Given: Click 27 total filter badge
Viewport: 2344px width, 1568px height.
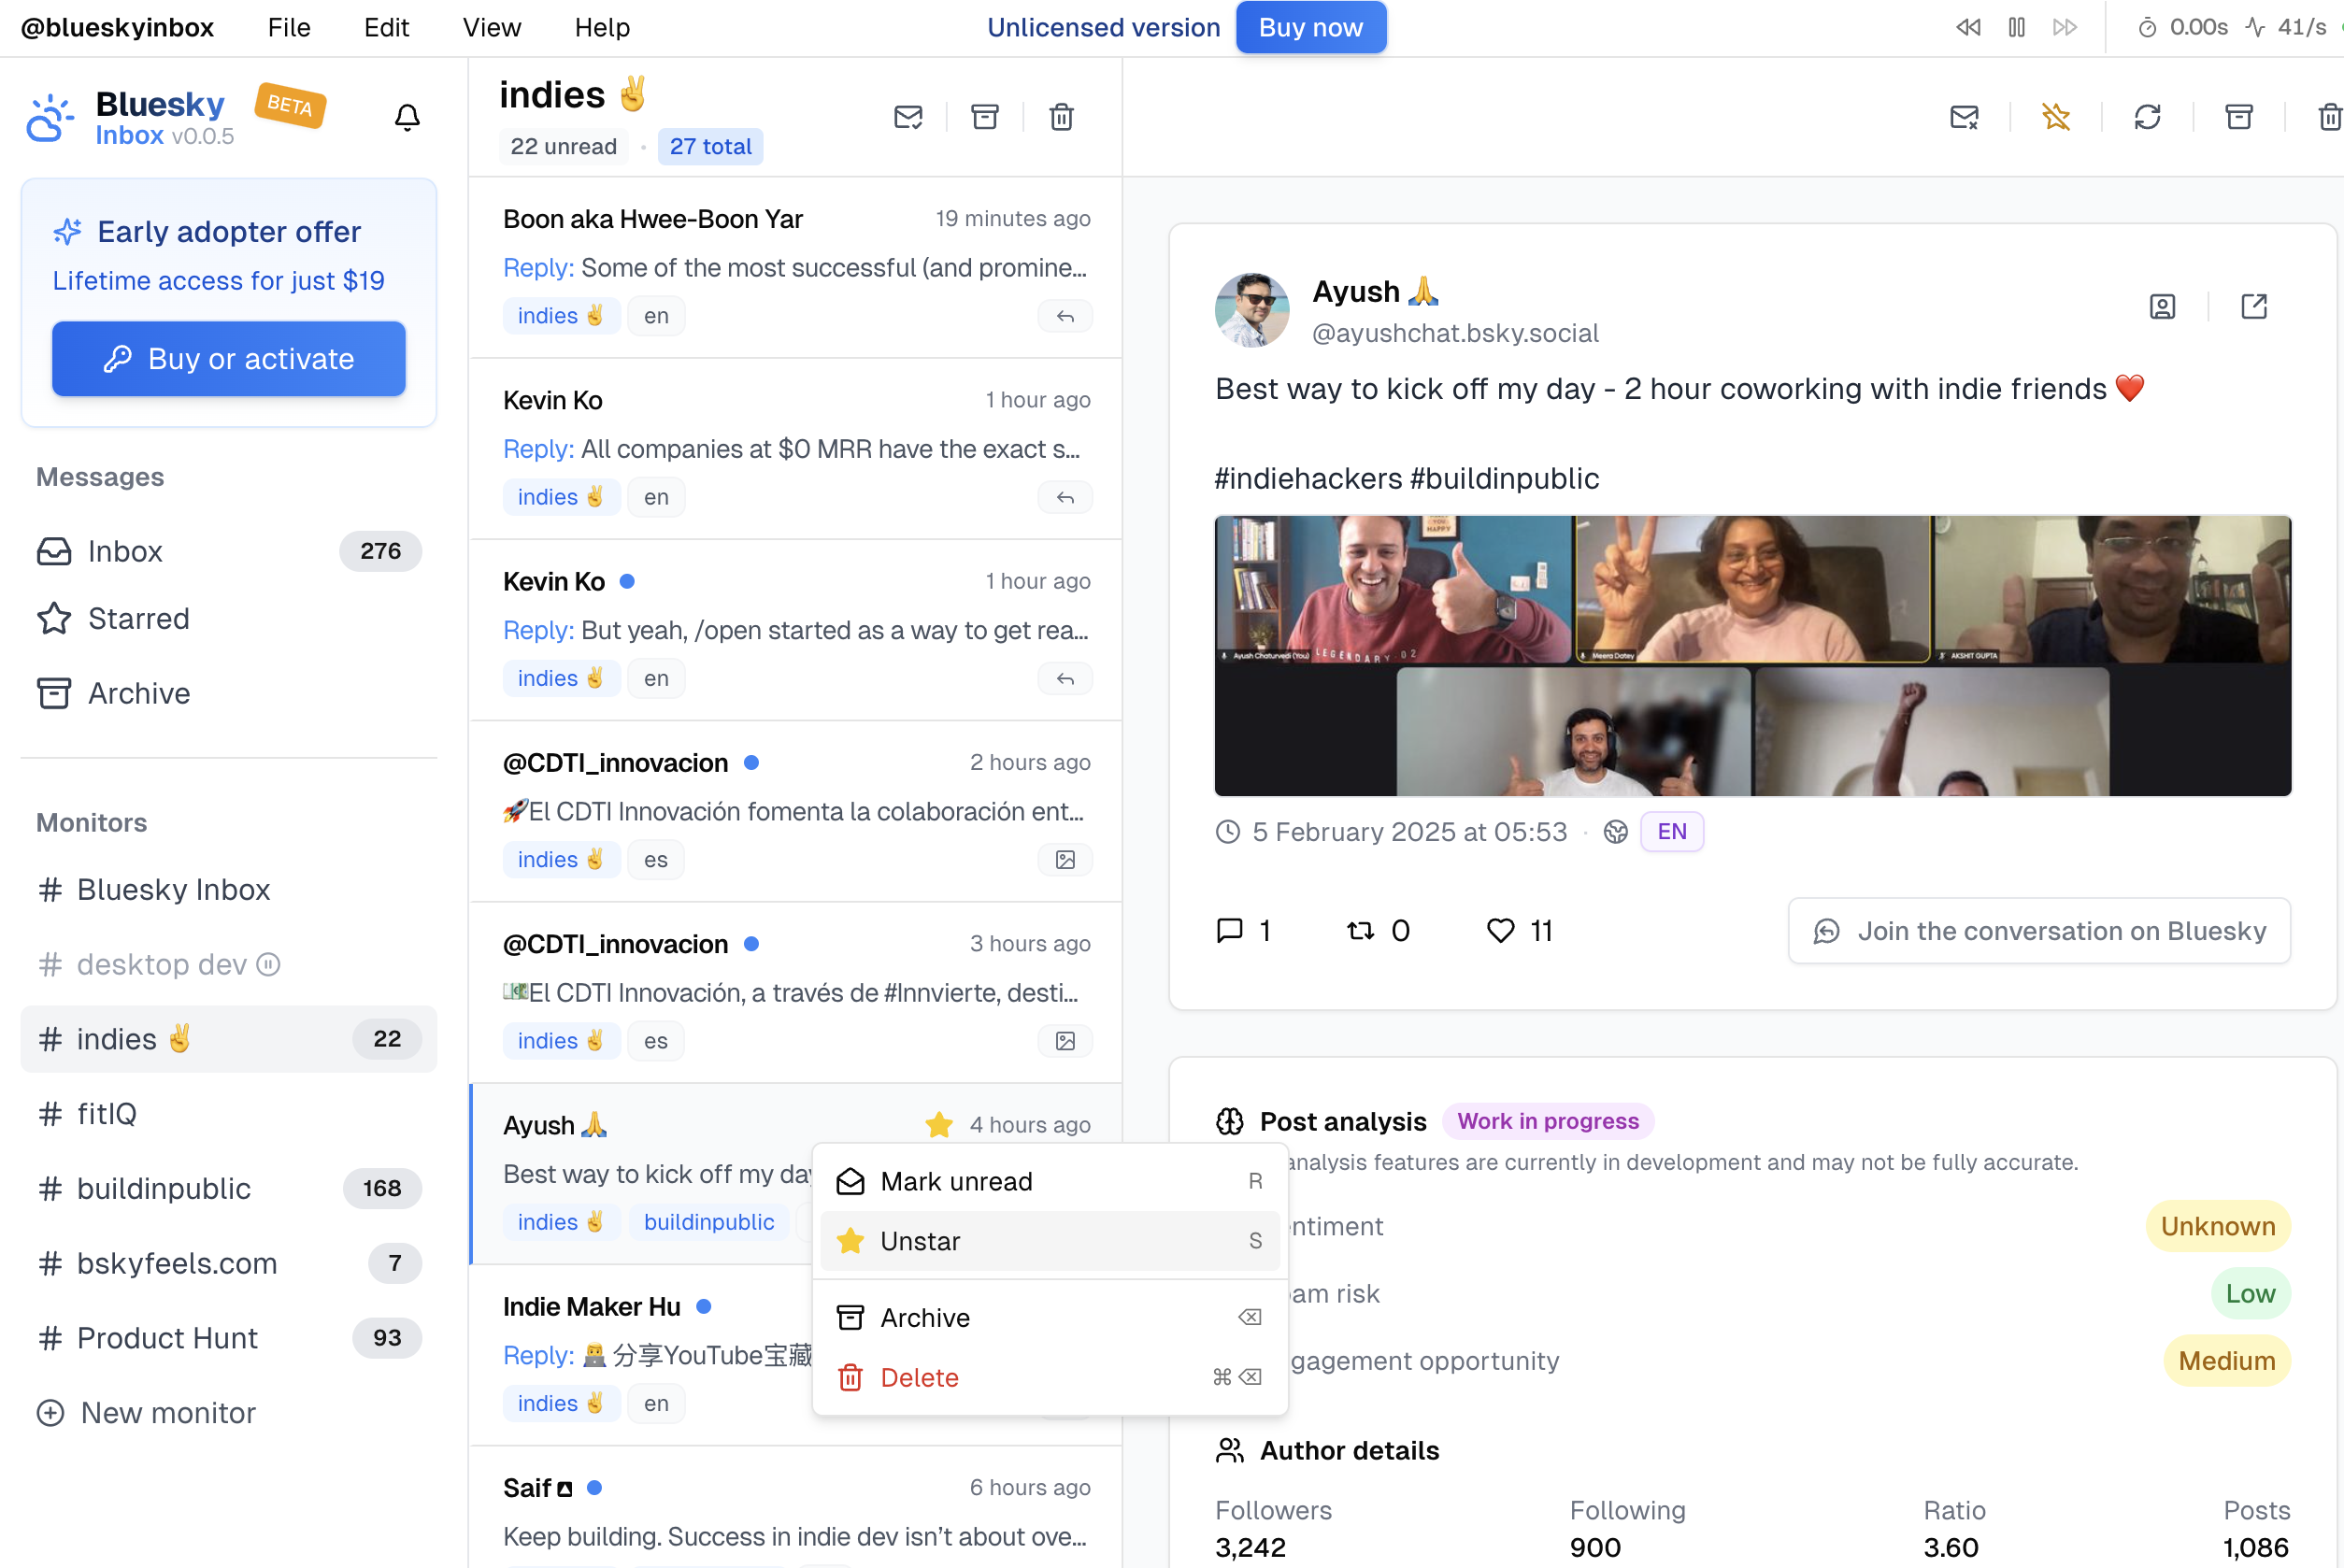Looking at the screenshot, I should (x=711, y=147).
